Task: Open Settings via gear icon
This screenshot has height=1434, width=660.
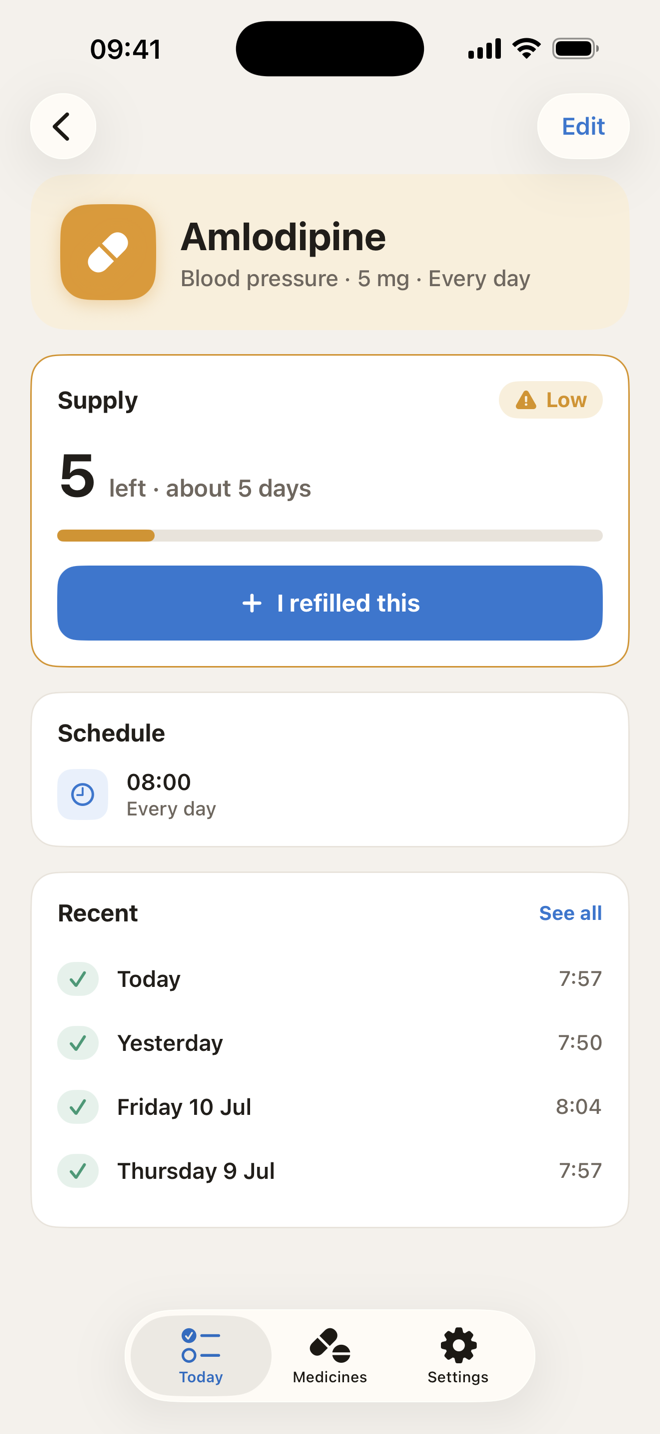Action: coord(458,1345)
